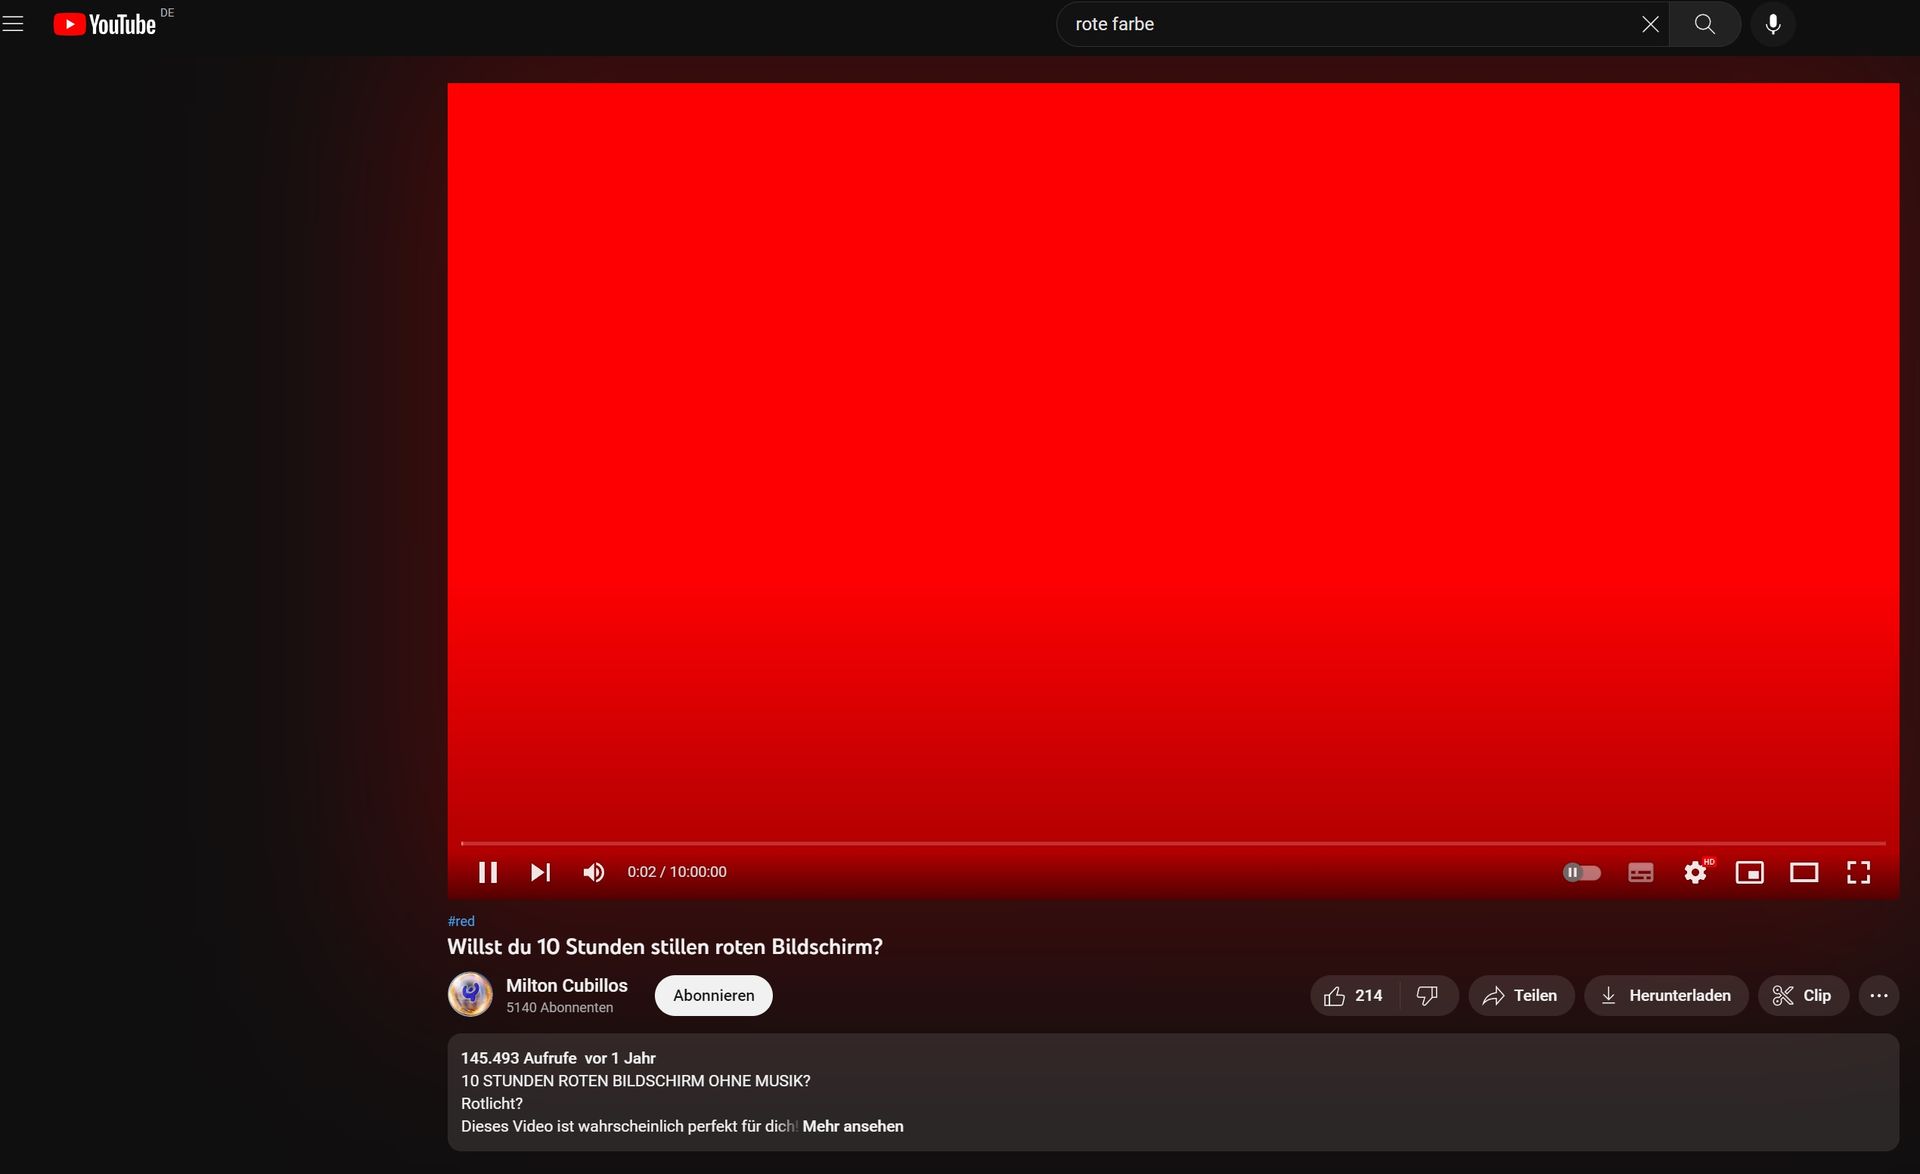Switch to theater mode view
Image resolution: width=1920 pixels, height=1174 pixels.
[1804, 872]
